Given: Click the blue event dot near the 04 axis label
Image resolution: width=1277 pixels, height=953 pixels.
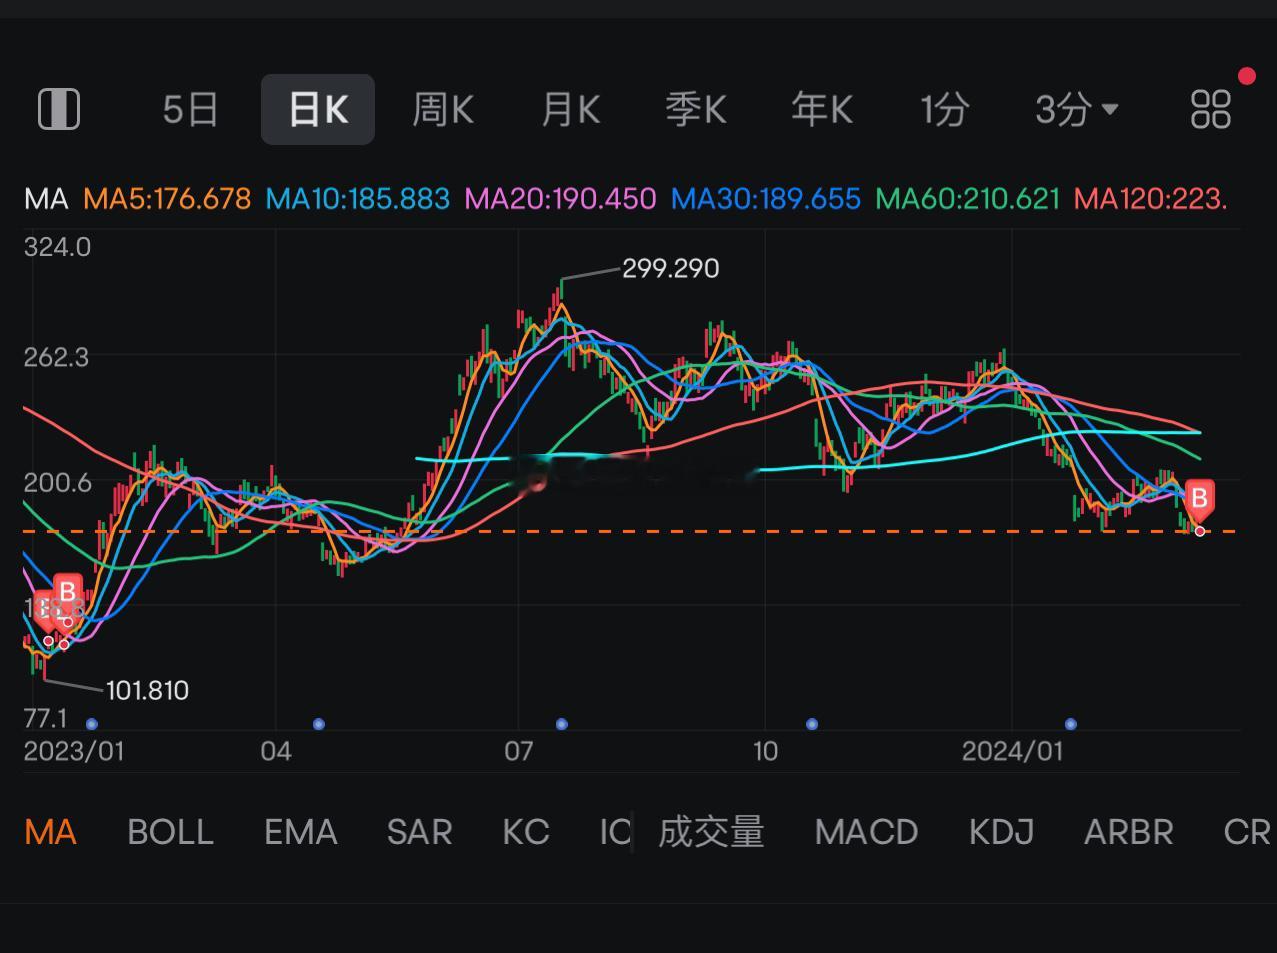Looking at the screenshot, I should tap(319, 724).
